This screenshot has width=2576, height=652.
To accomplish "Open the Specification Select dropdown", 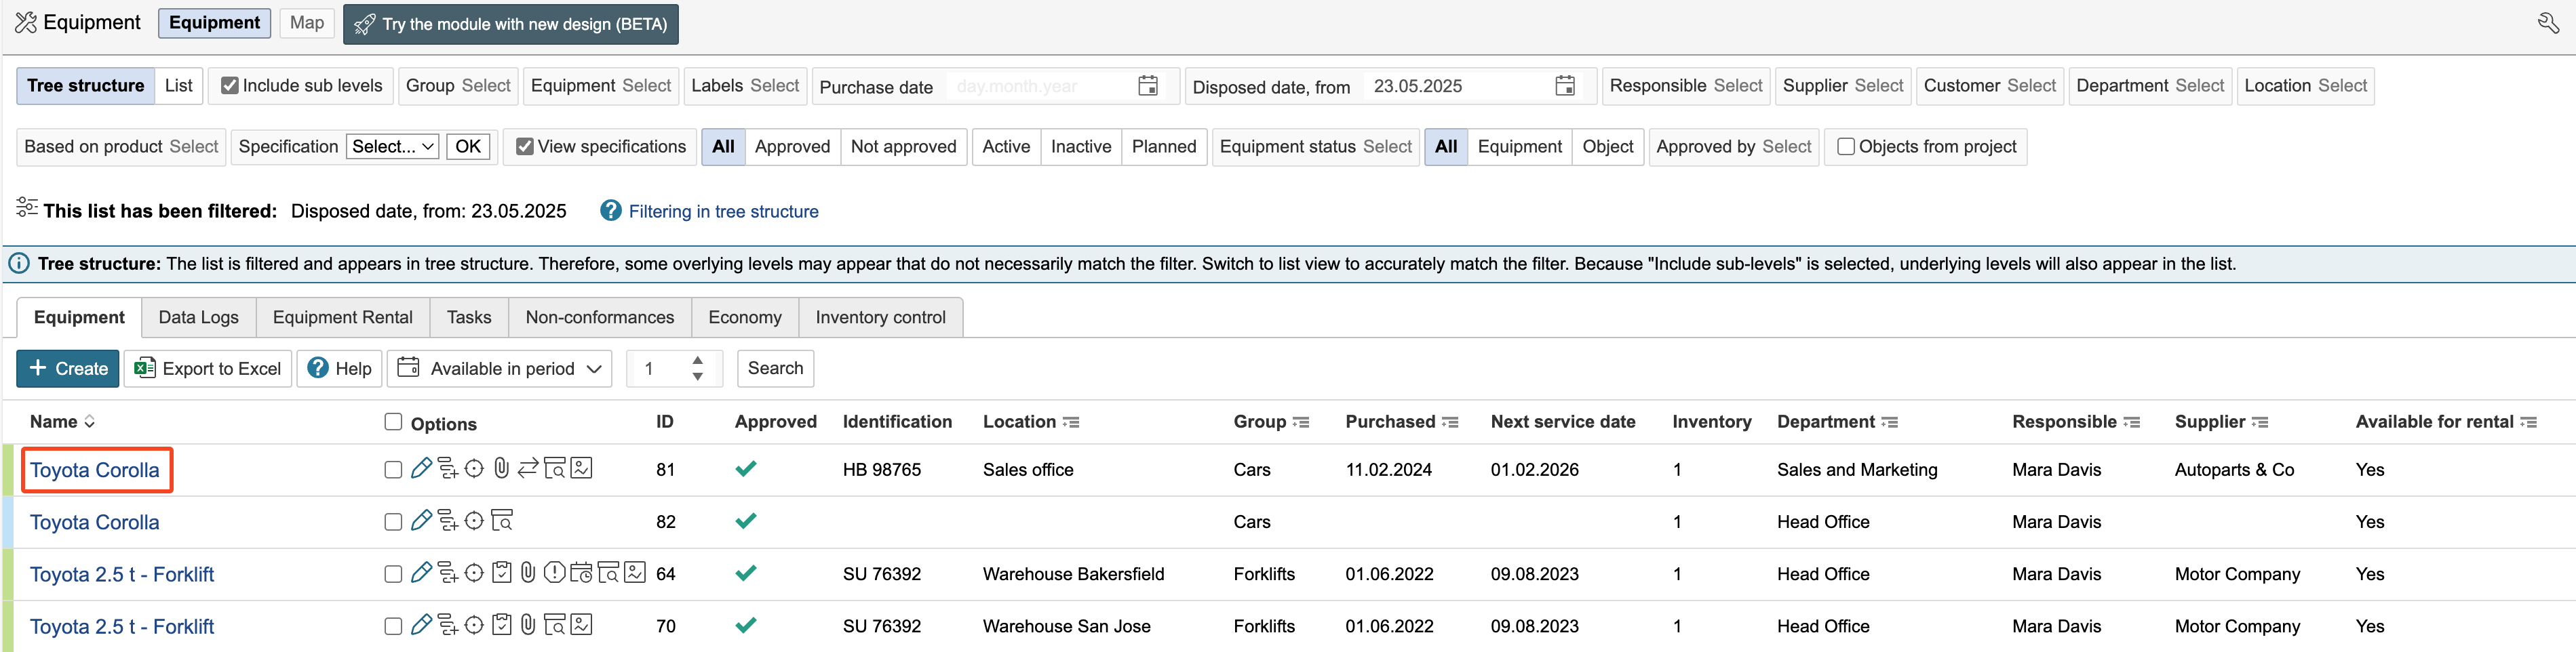I will (x=393, y=147).
